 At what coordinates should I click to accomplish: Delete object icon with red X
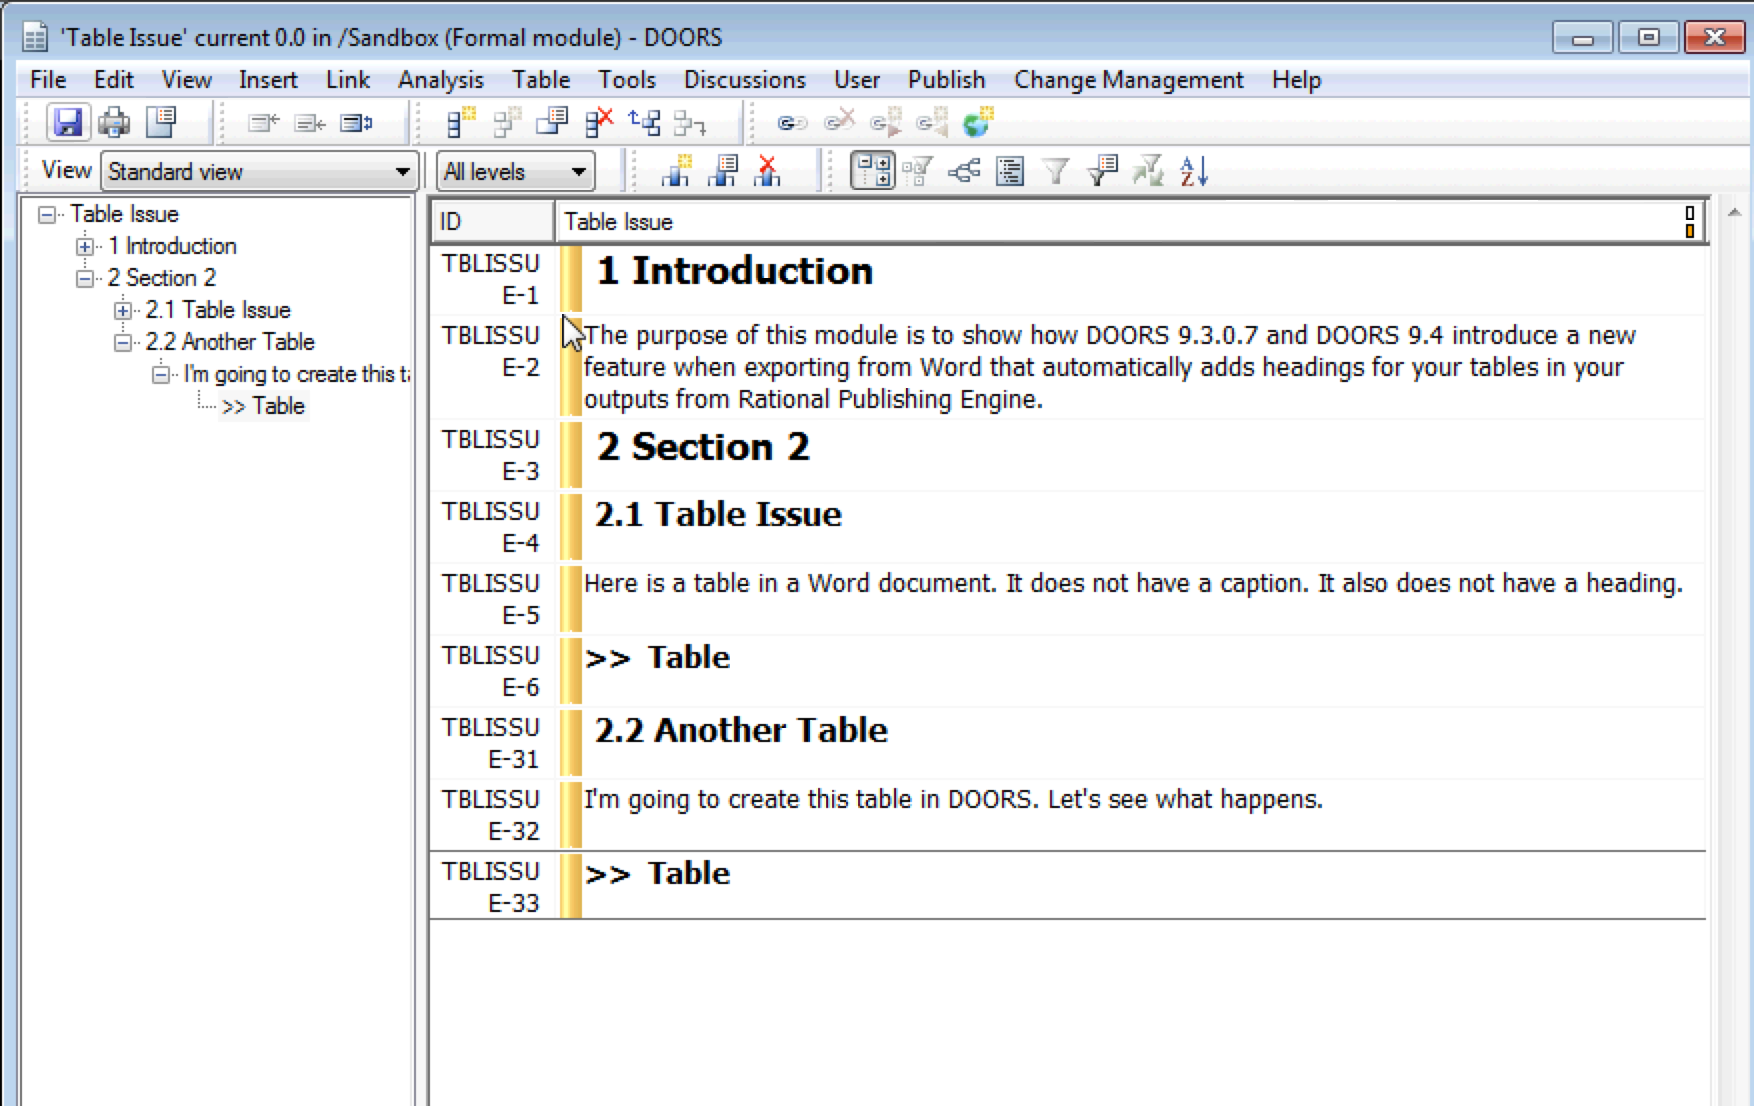(599, 123)
